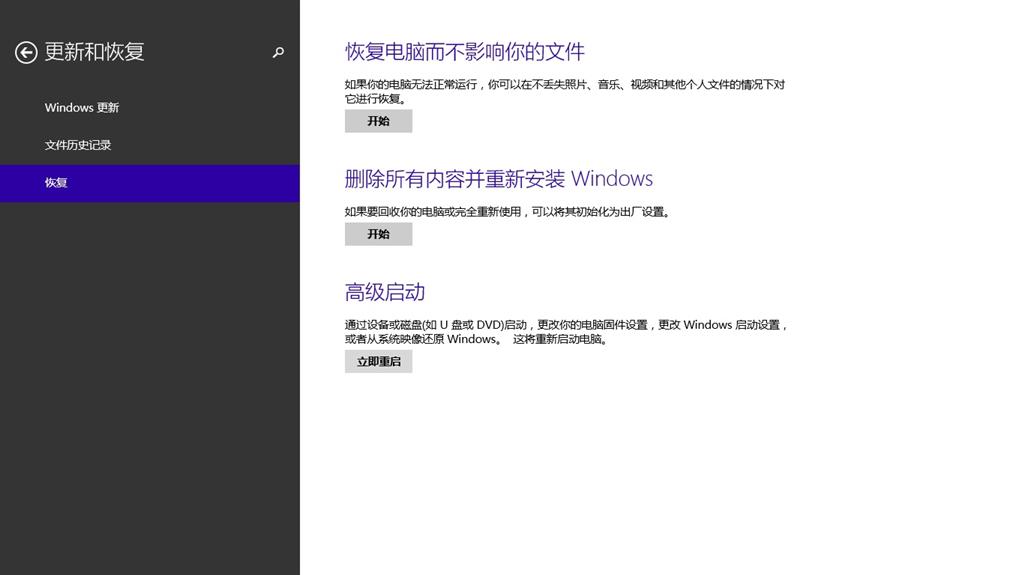
Task: Open the search magnifier icon
Action: (278, 52)
